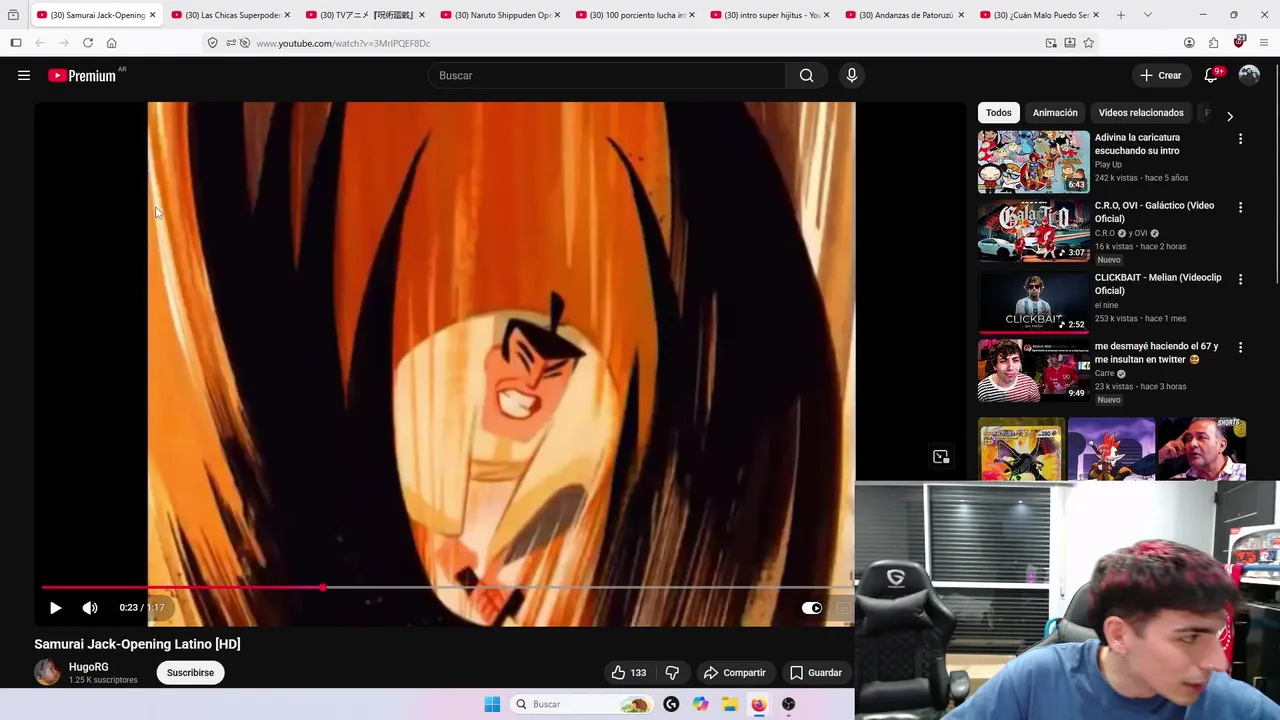Open browser application menu
Image resolution: width=1280 pixels, height=720 pixels.
[x=1264, y=43]
